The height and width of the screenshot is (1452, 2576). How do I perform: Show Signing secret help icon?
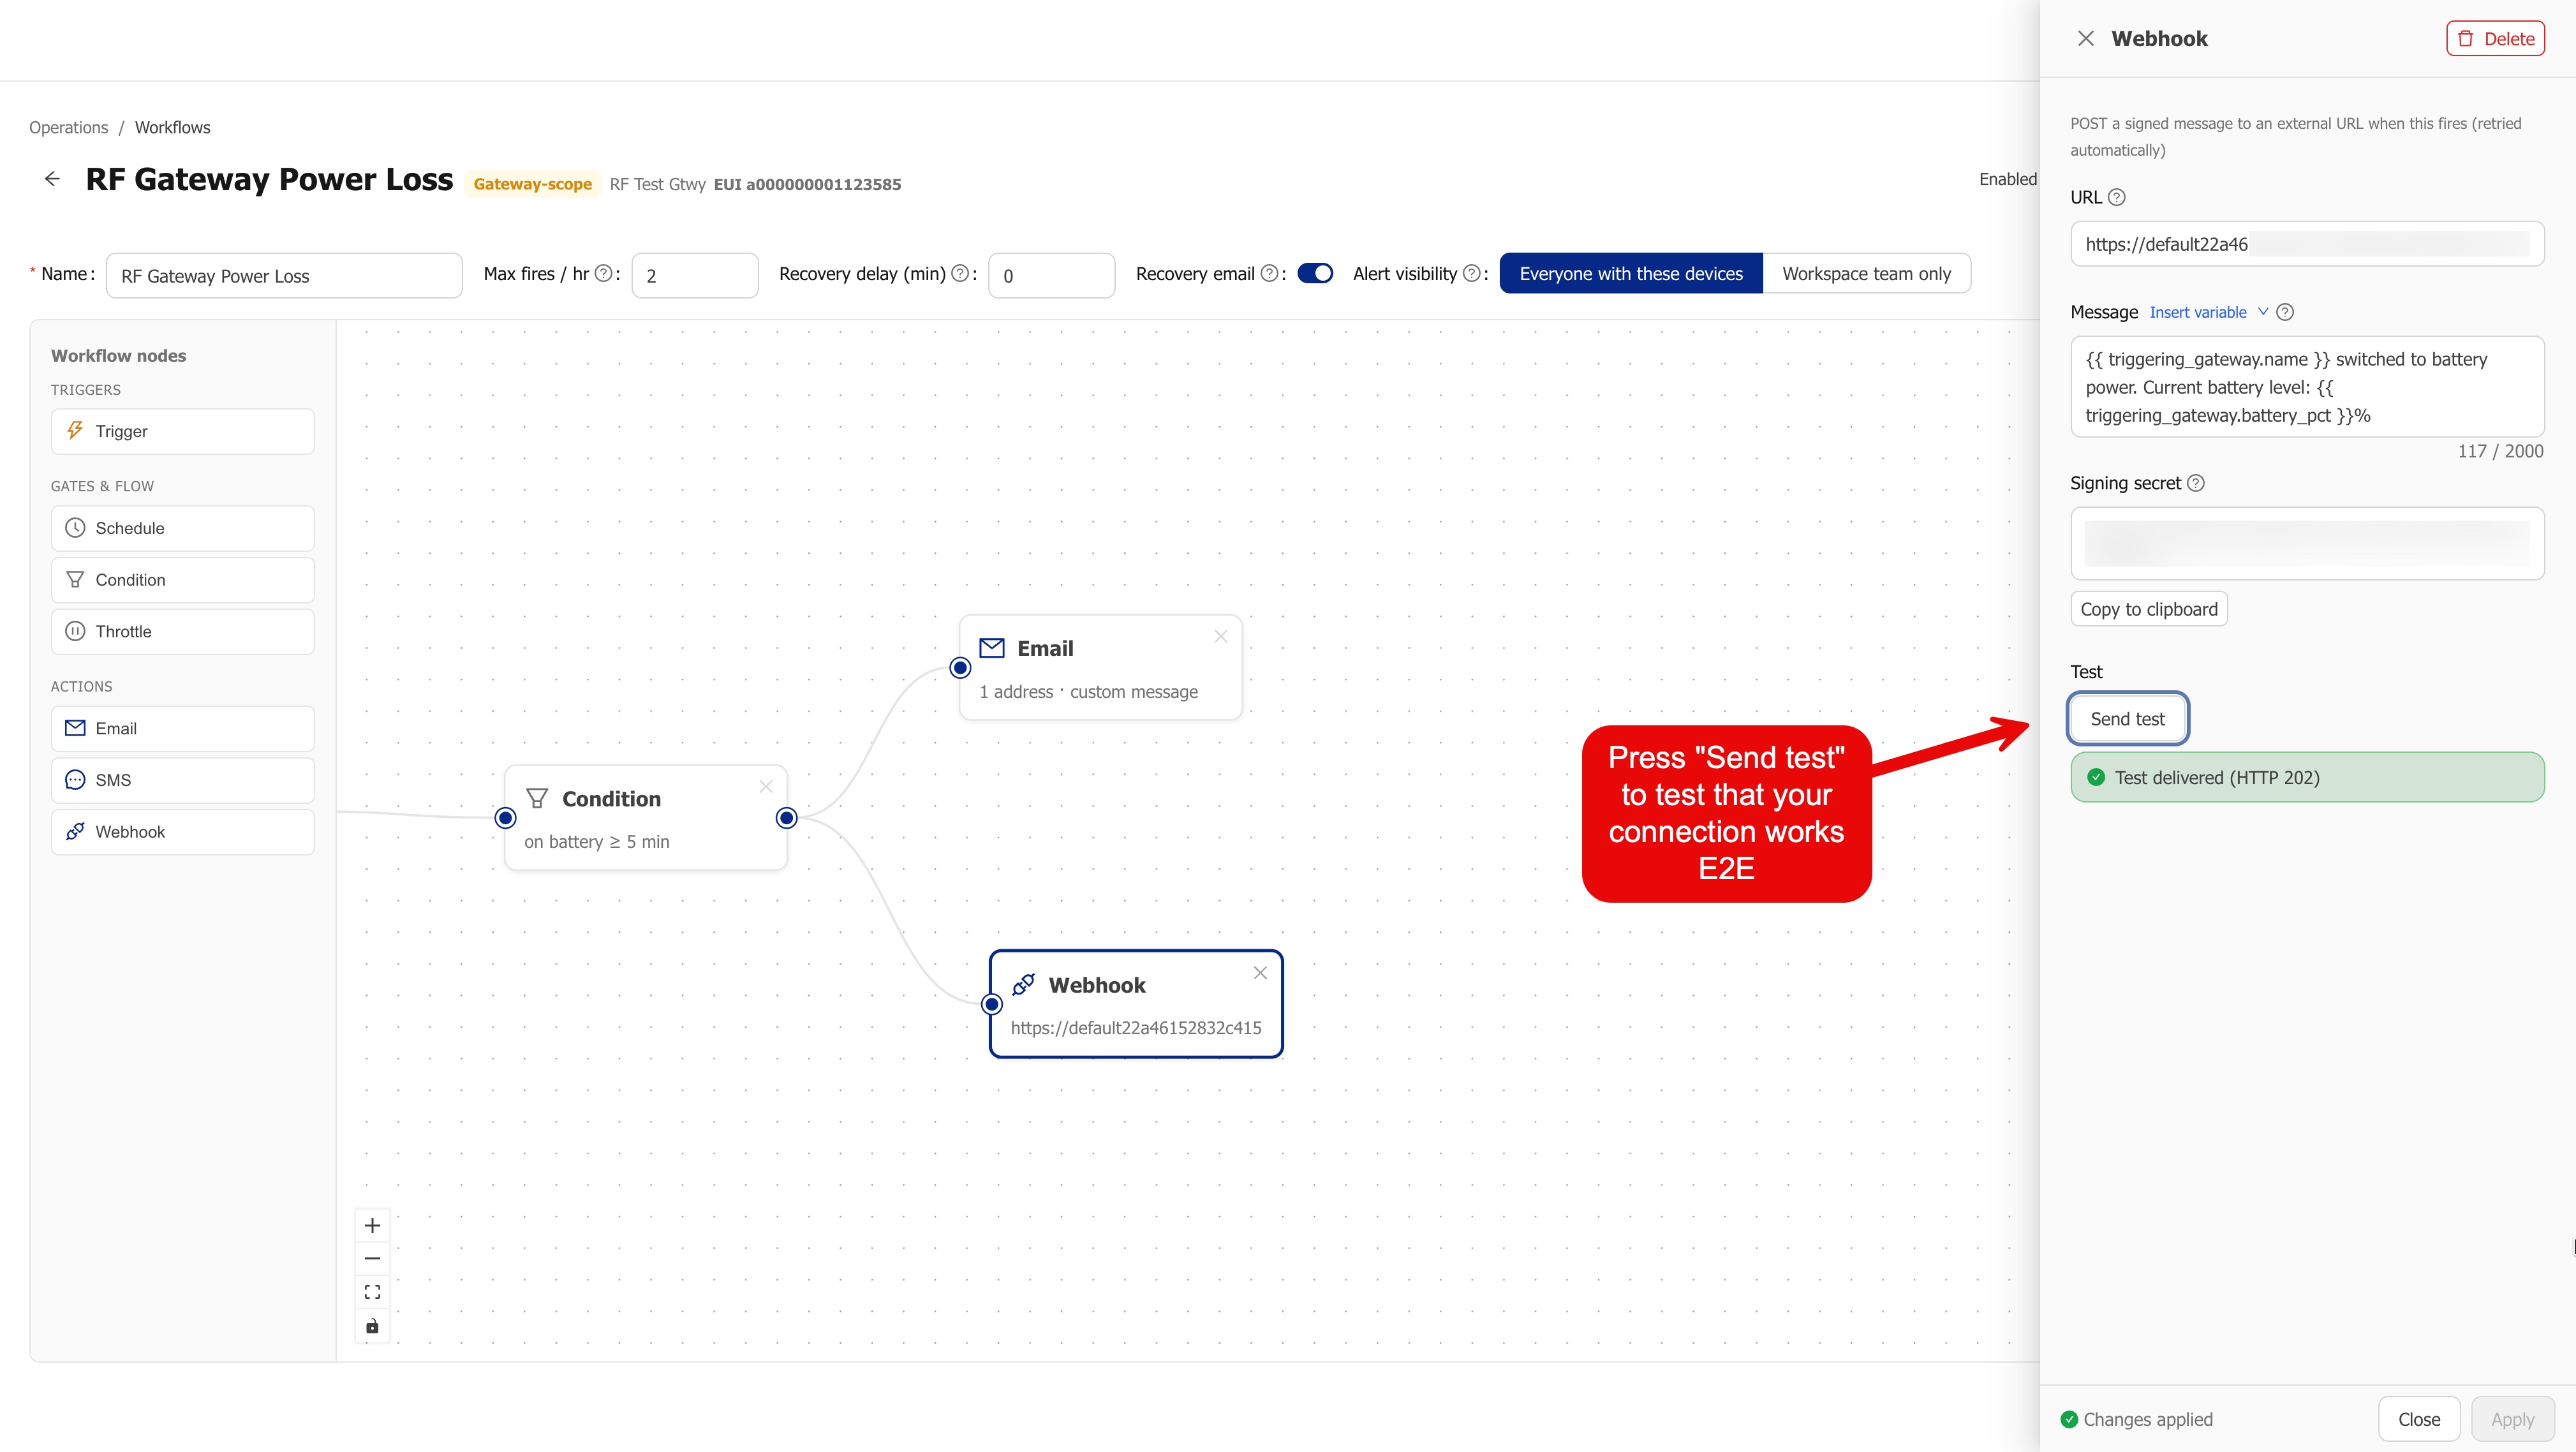(2196, 484)
